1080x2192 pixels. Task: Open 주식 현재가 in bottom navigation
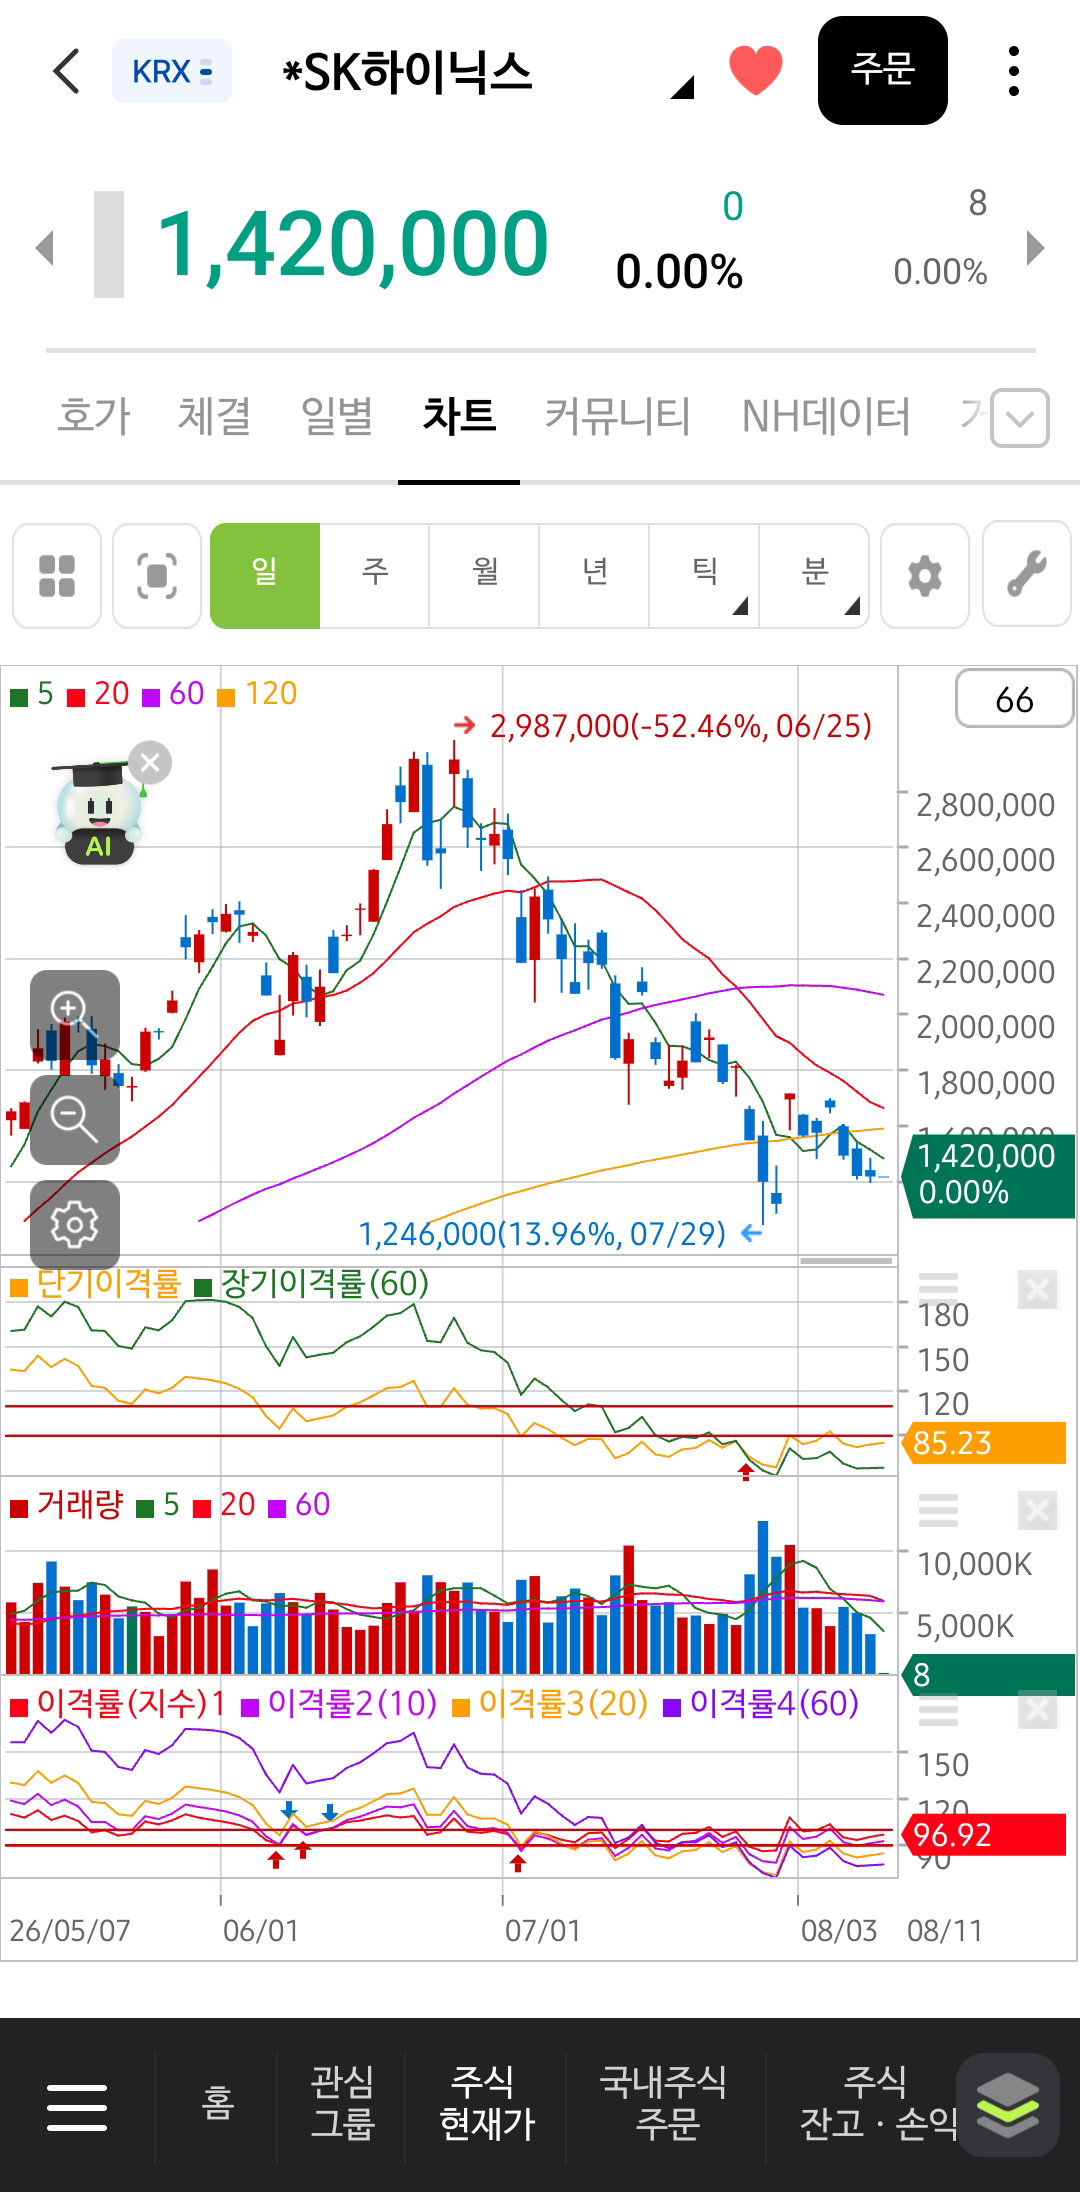click(x=487, y=2102)
